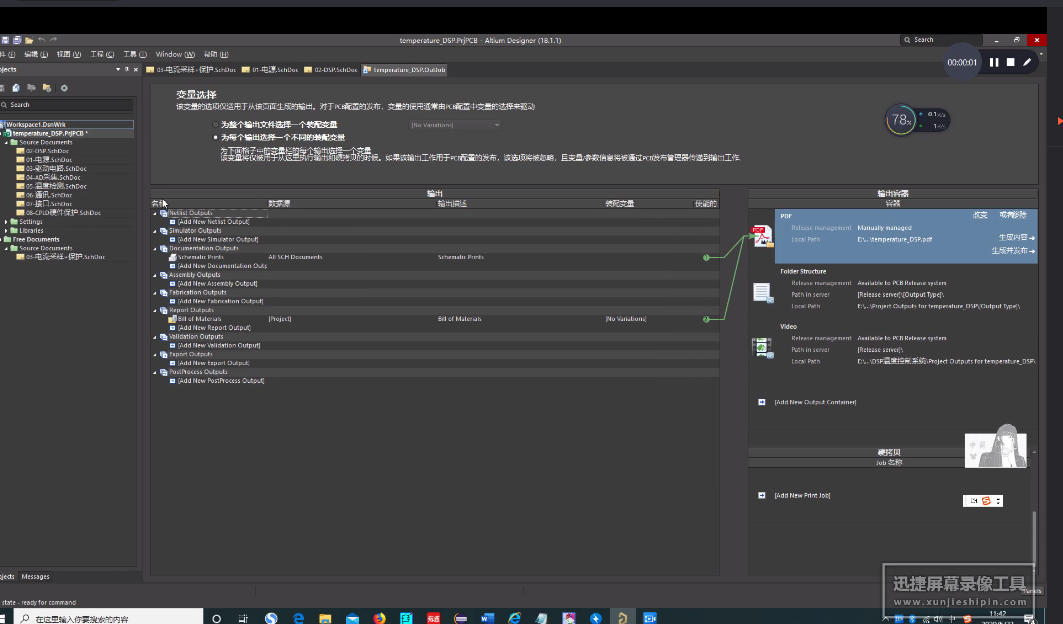Image resolution: width=1063 pixels, height=624 pixels.
Task: Click the redo arrow in title bar
Action: coord(54,40)
